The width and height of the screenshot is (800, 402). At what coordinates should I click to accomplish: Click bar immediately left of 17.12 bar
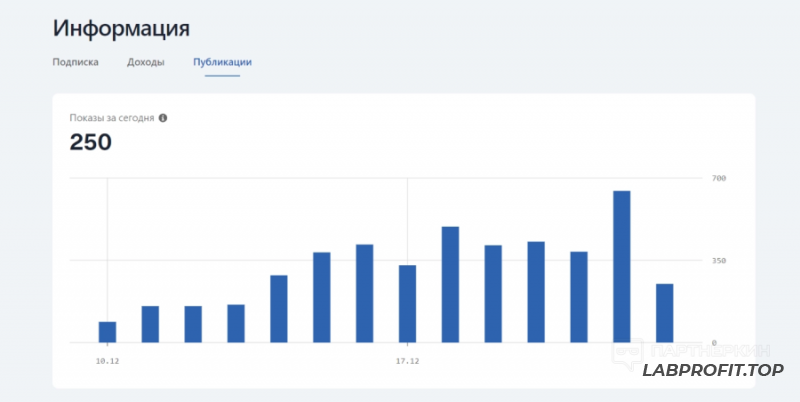[364, 293]
